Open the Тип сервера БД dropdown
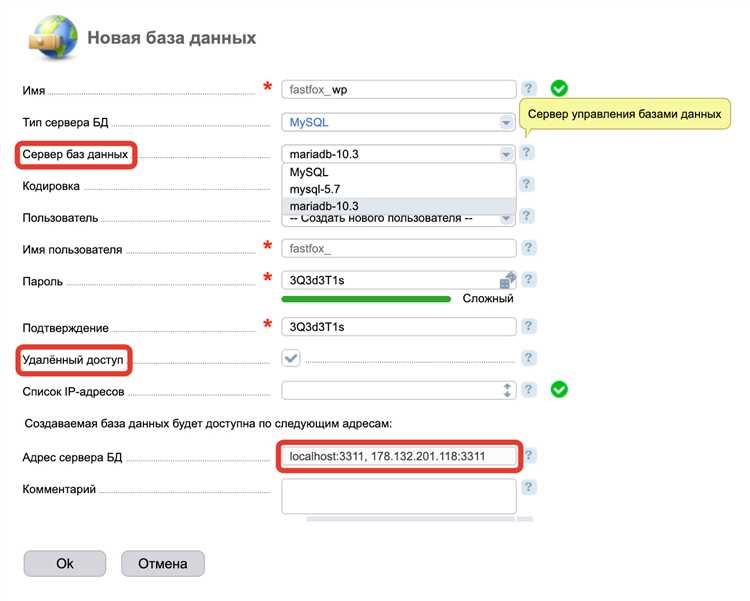 (398, 122)
